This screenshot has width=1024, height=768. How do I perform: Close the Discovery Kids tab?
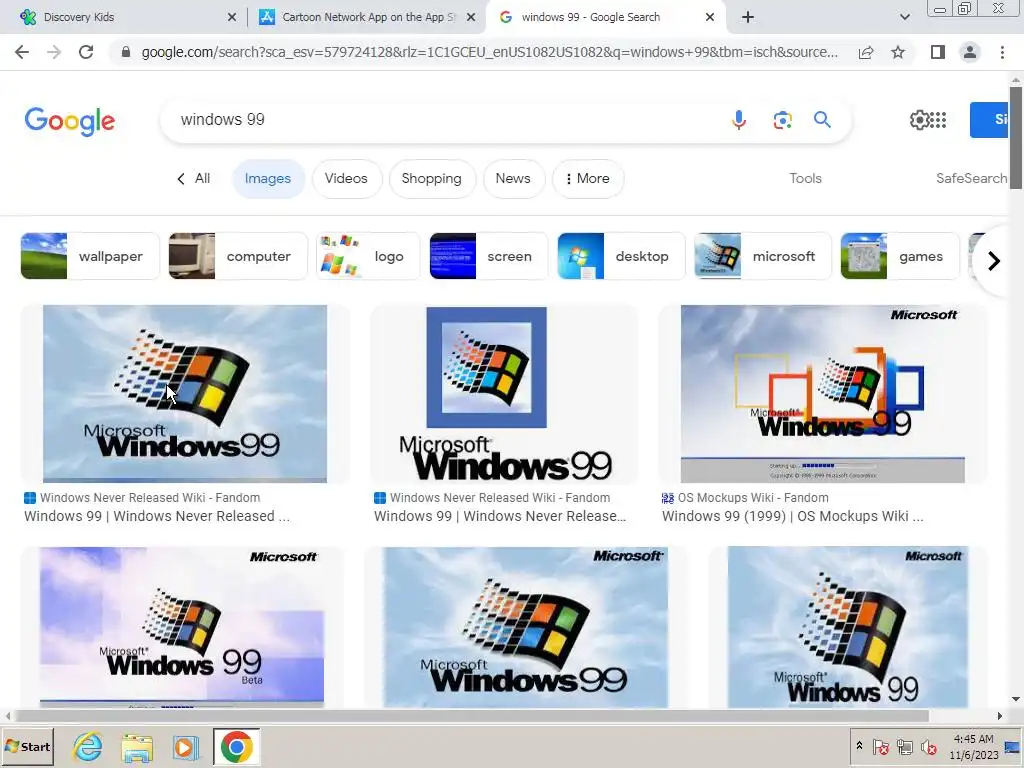click(x=232, y=18)
